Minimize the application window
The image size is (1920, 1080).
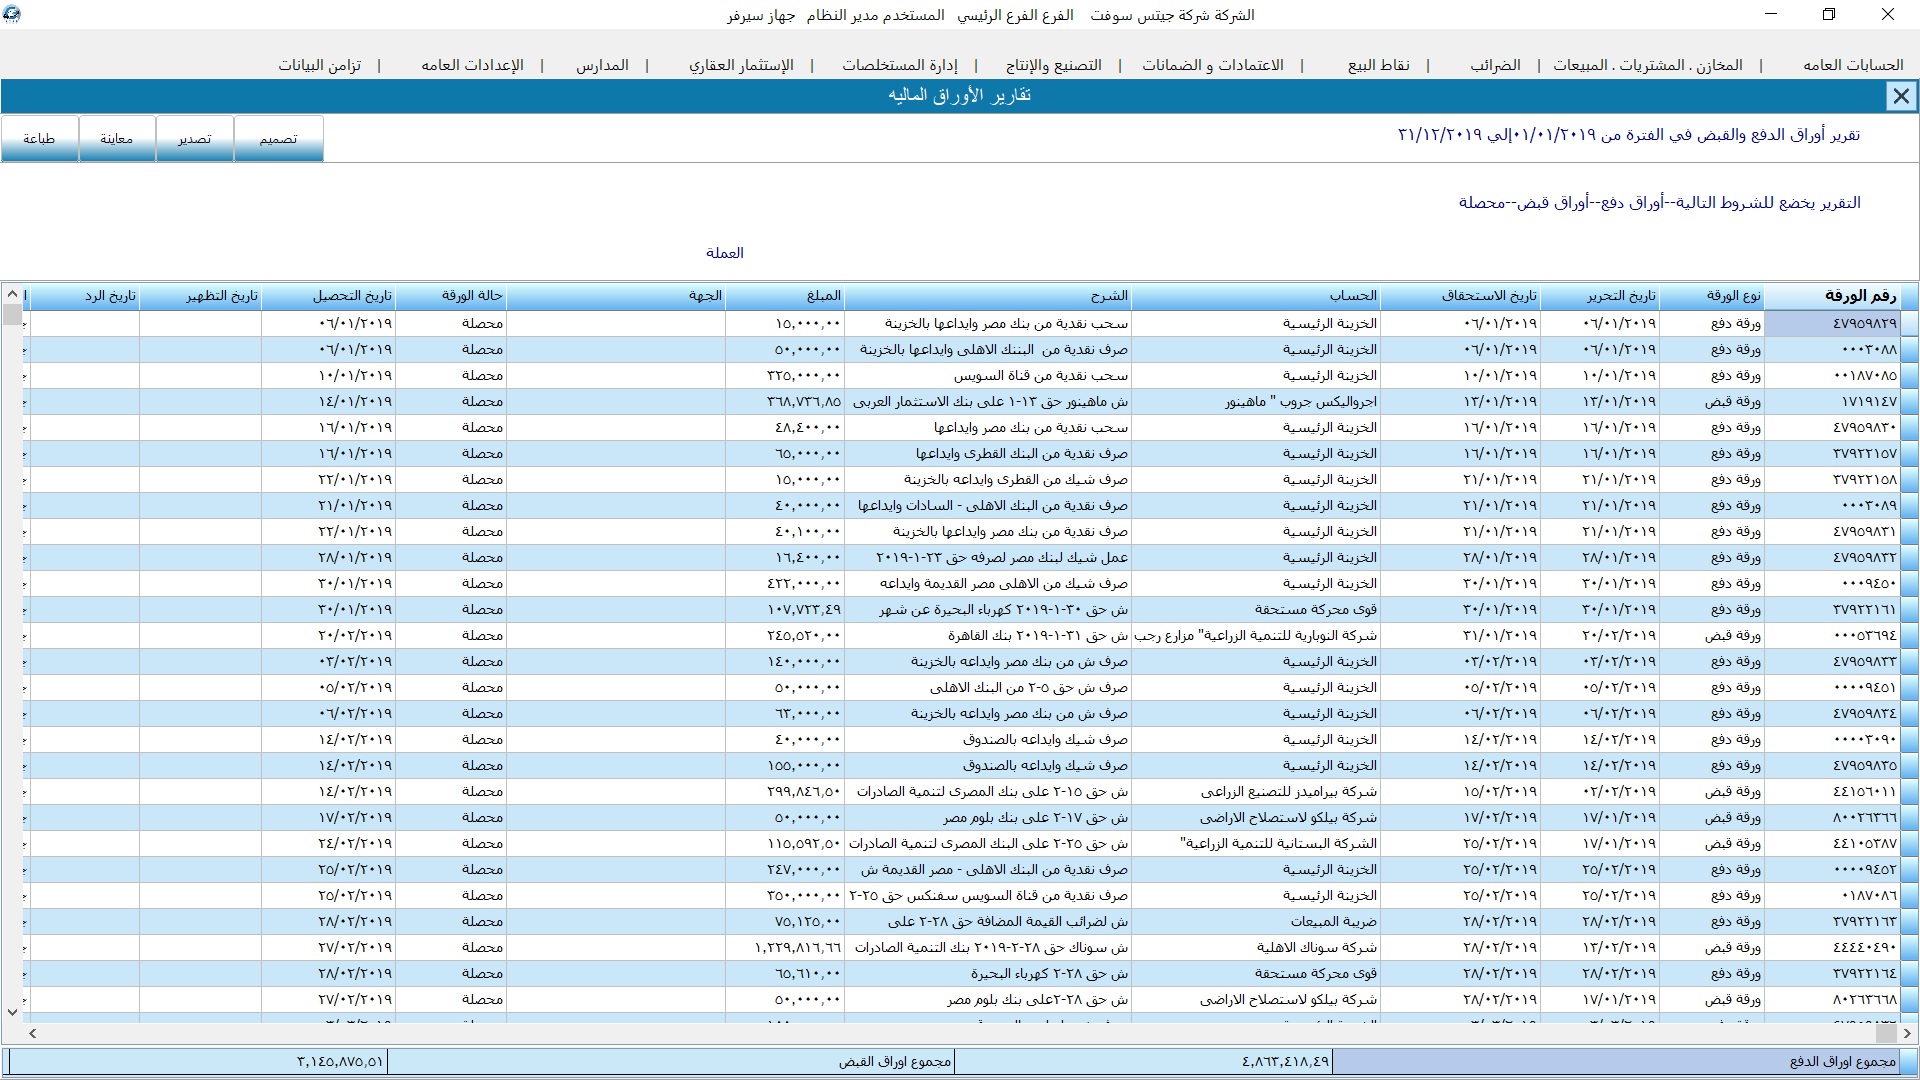click(1771, 14)
